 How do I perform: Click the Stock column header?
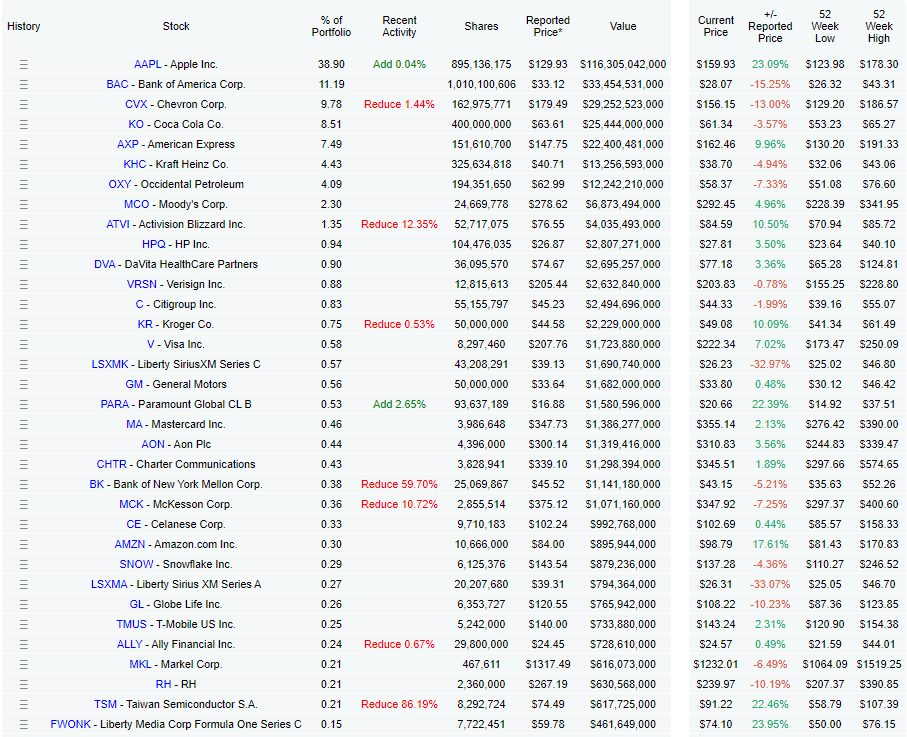coord(176,27)
